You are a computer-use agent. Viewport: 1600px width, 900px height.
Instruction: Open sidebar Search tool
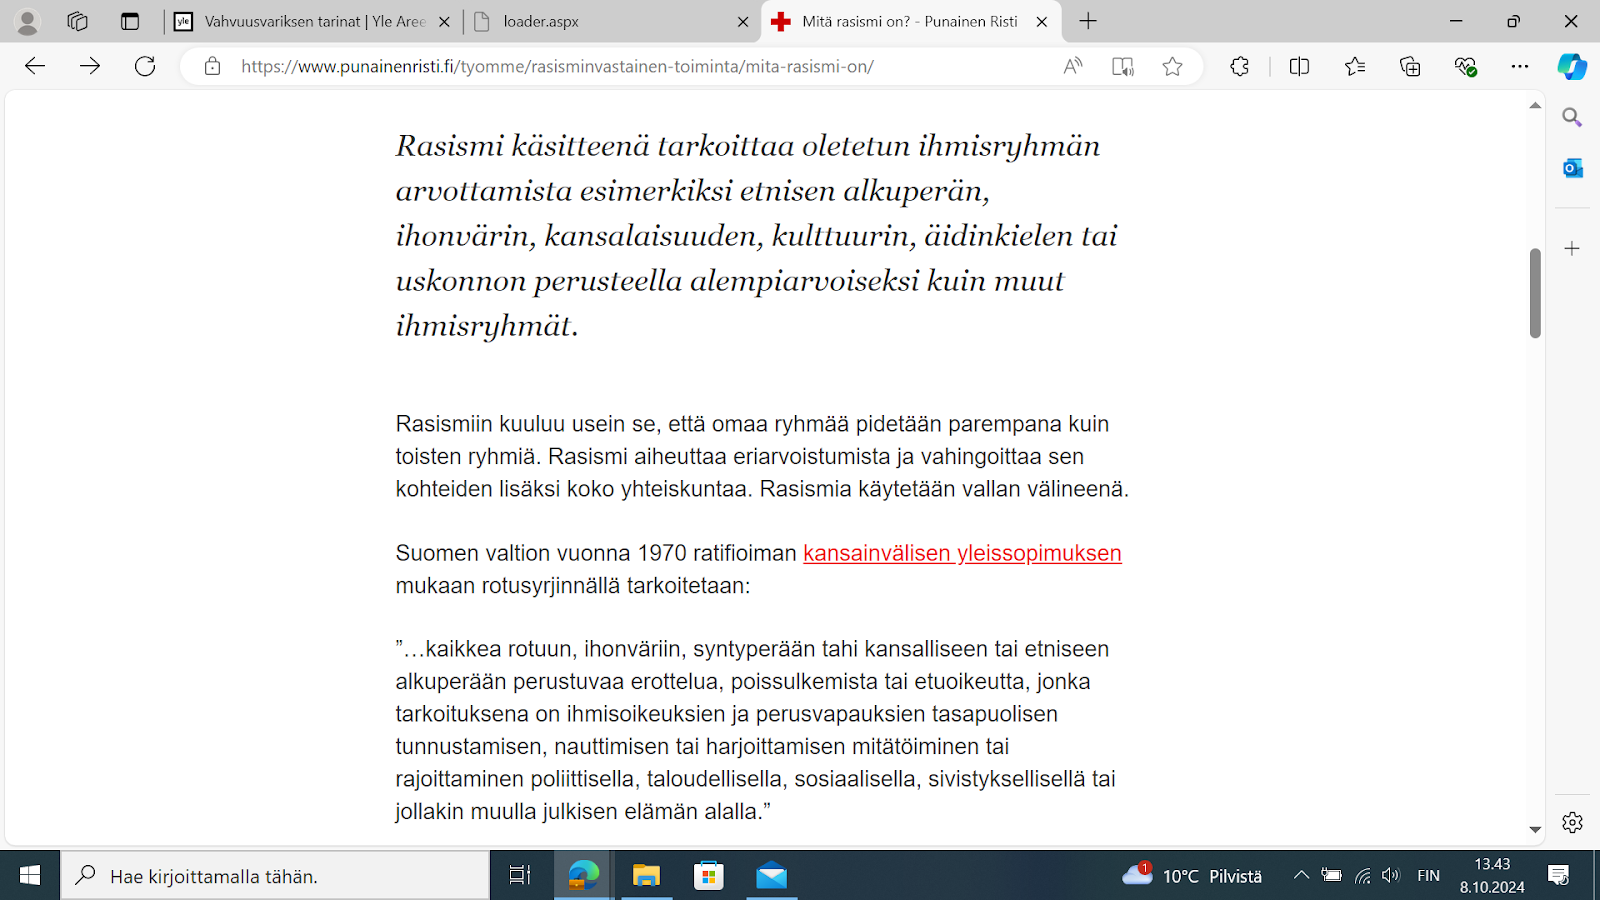point(1572,118)
